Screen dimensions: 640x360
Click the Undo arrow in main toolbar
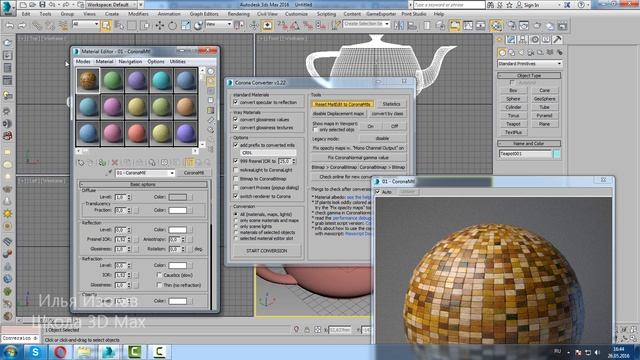click(9, 26)
